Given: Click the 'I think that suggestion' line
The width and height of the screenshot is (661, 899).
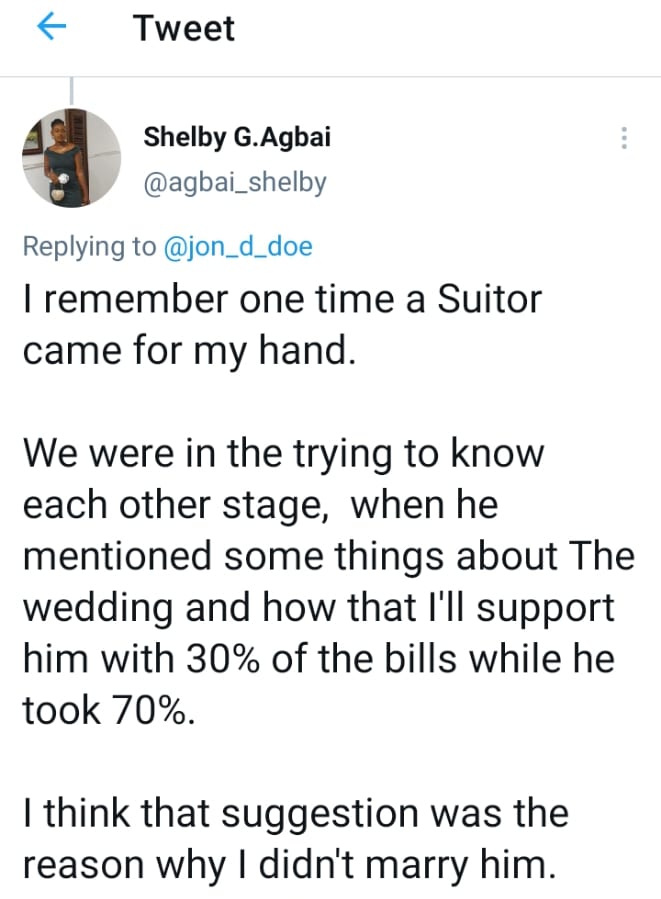Looking at the screenshot, I should (x=295, y=813).
